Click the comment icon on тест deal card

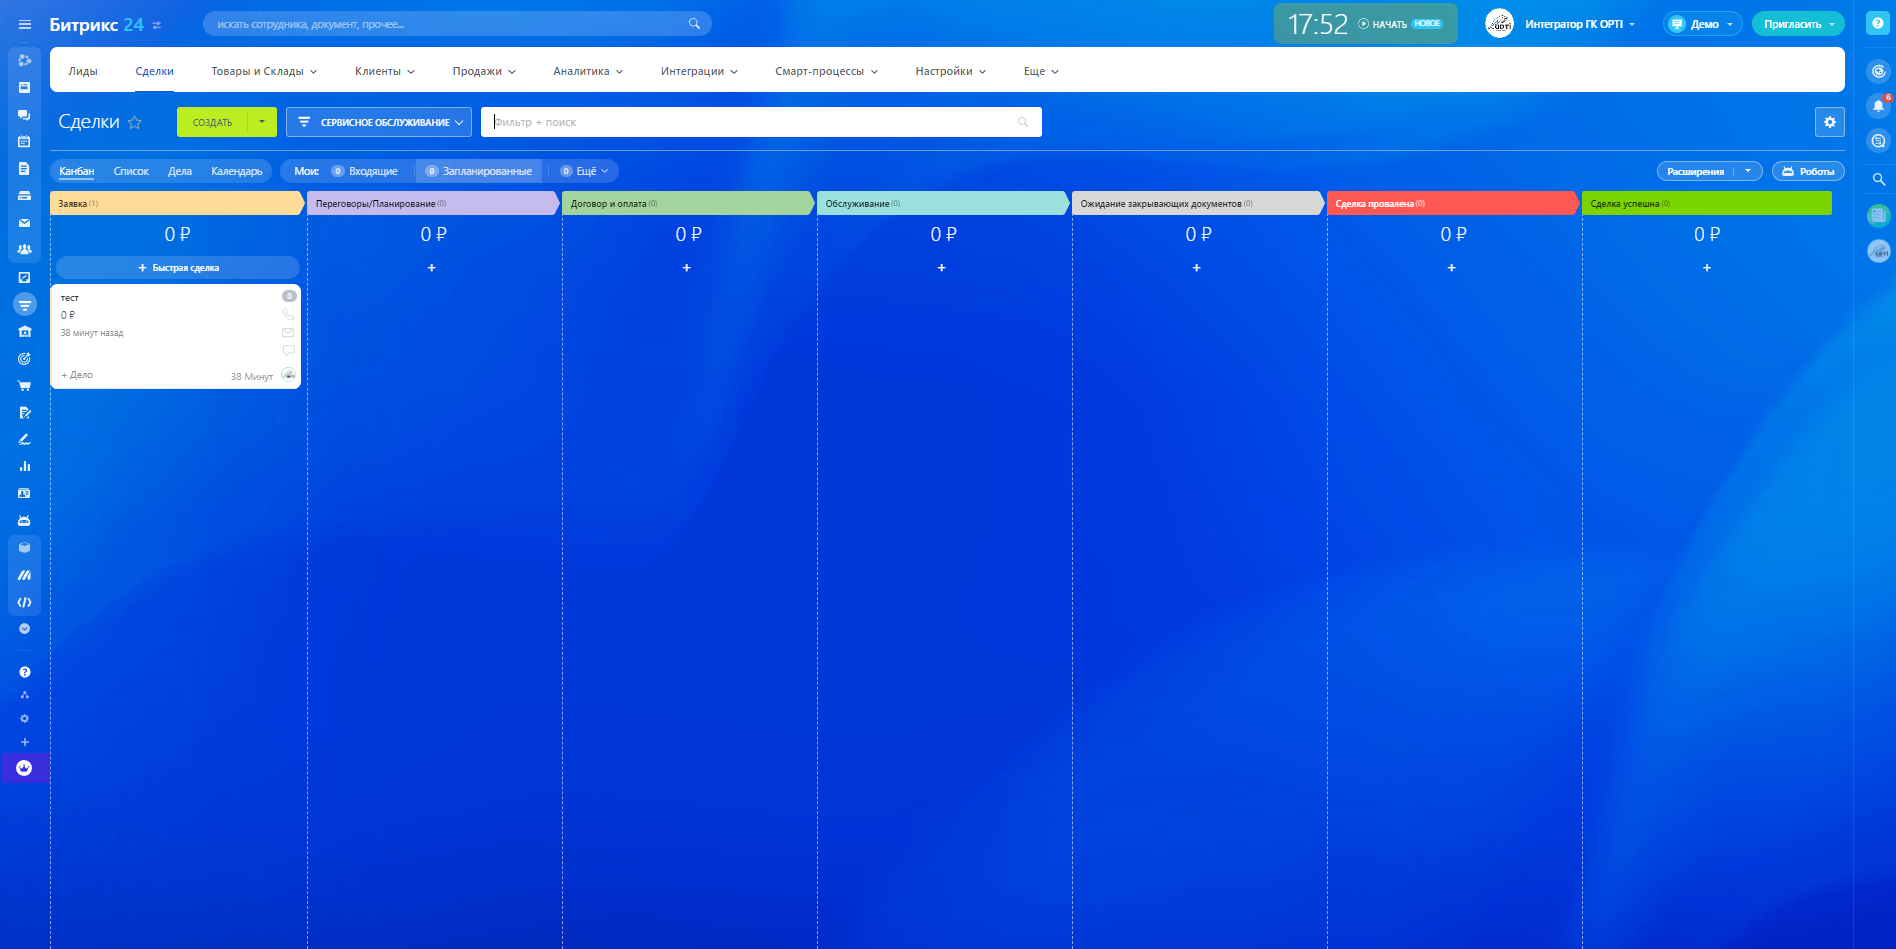point(288,350)
